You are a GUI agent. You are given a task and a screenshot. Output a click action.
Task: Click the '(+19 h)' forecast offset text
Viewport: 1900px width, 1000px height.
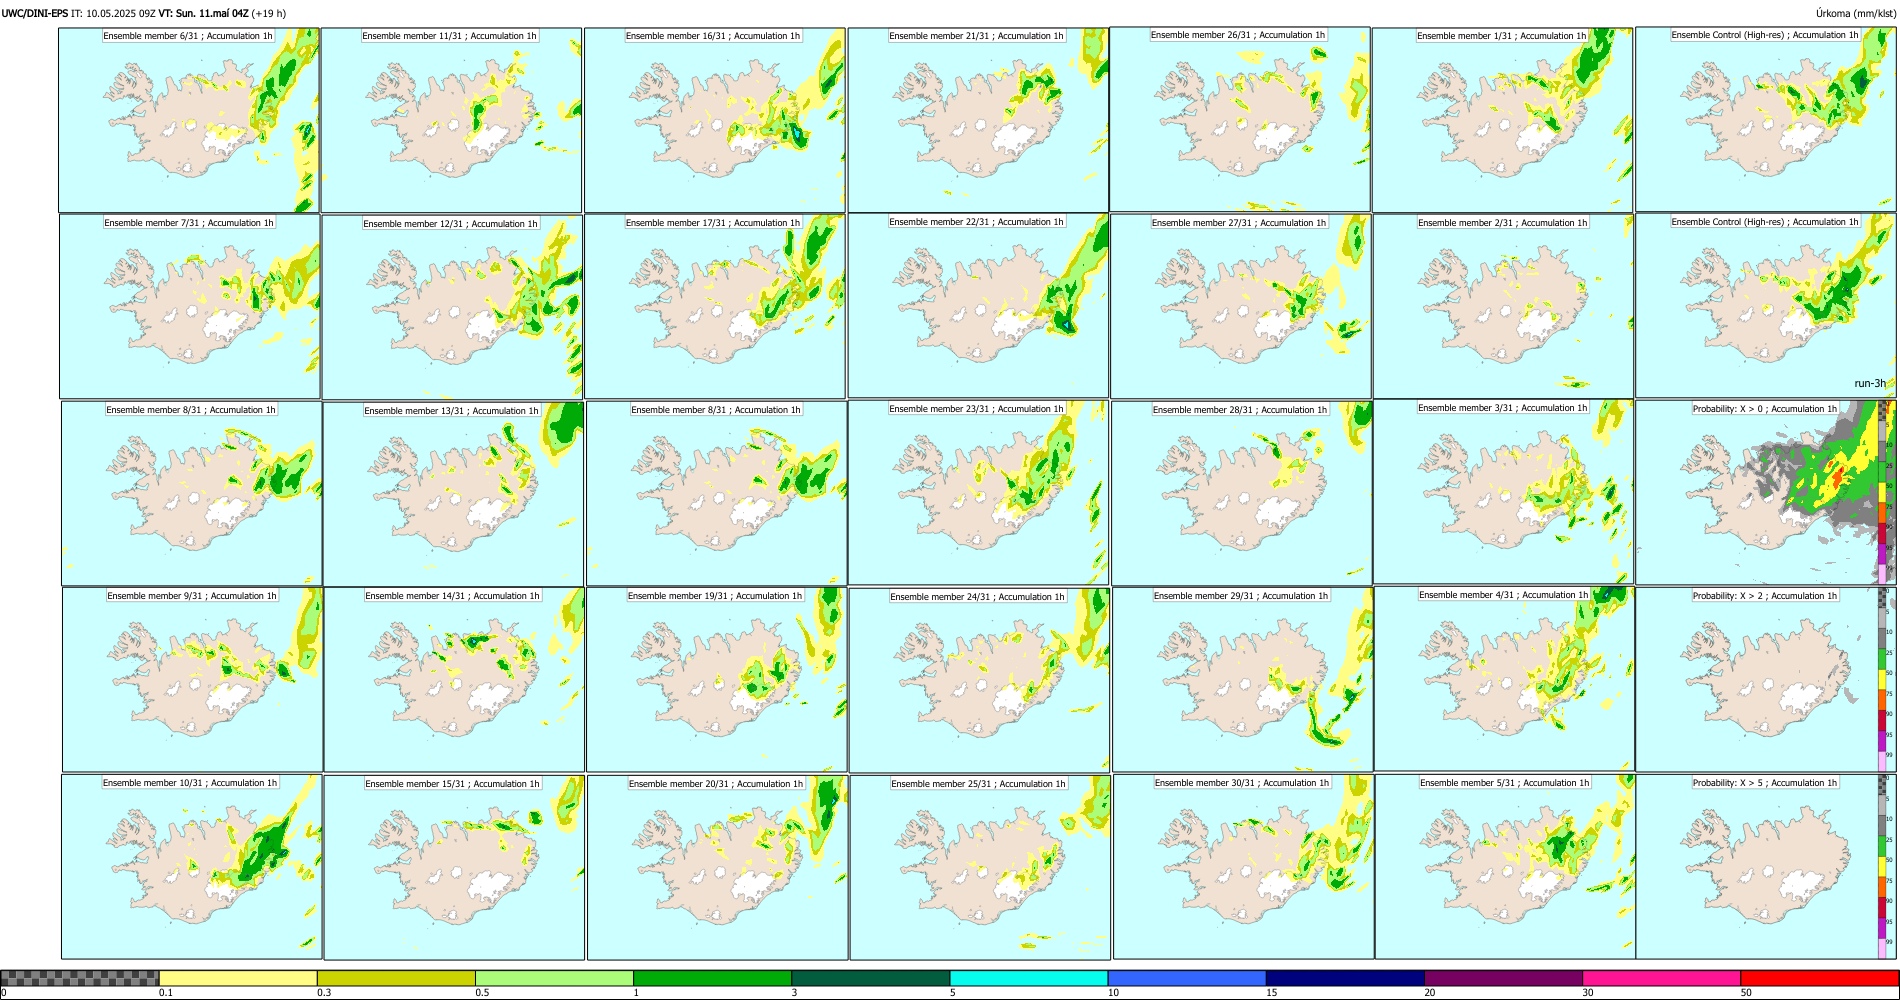pos(269,14)
